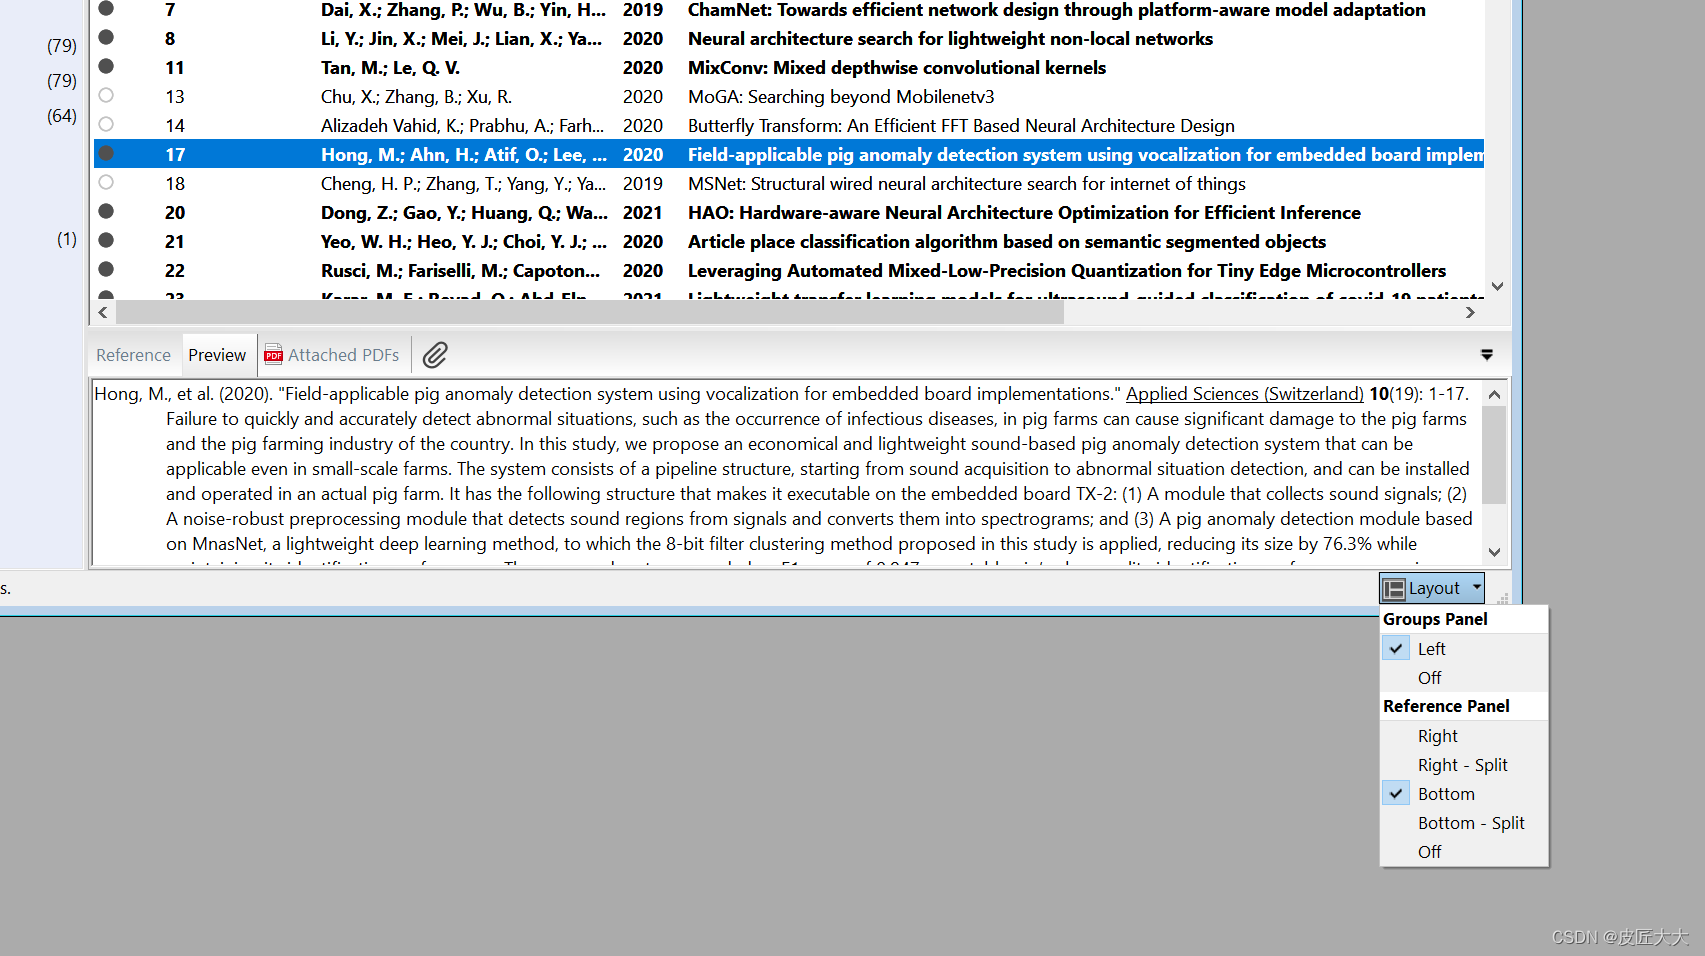Click author cell Dong, Z.; Gao, Y.

click(464, 213)
